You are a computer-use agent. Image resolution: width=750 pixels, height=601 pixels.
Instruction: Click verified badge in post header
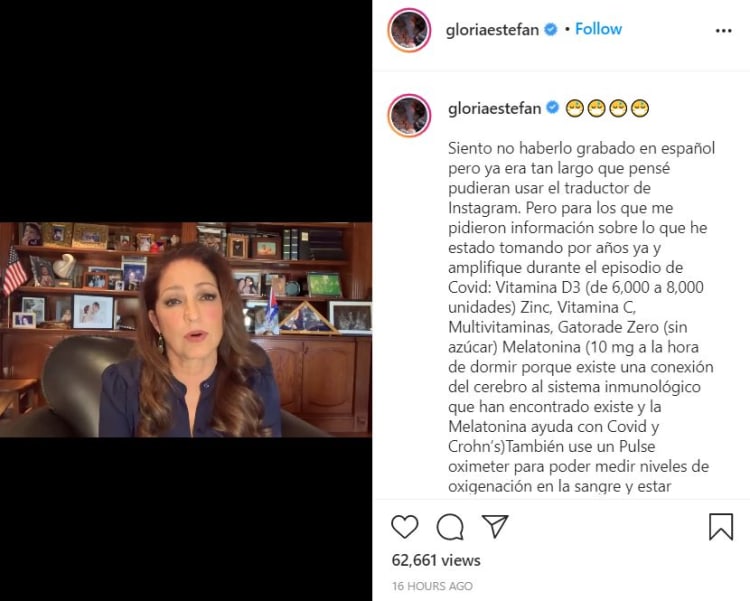click(x=551, y=30)
